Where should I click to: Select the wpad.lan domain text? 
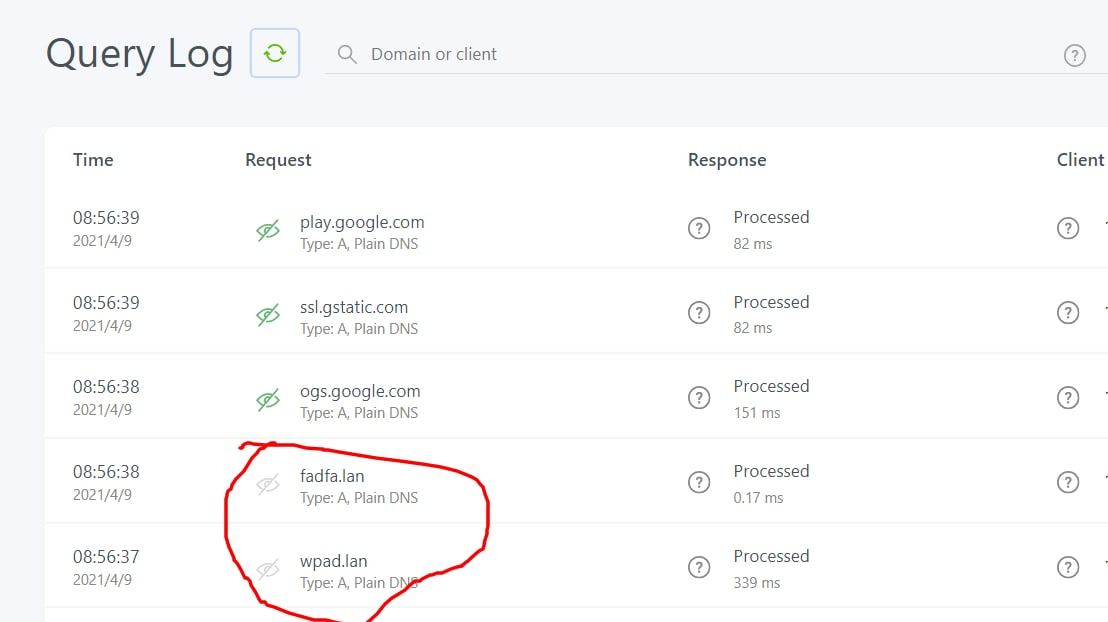(334, 561)
